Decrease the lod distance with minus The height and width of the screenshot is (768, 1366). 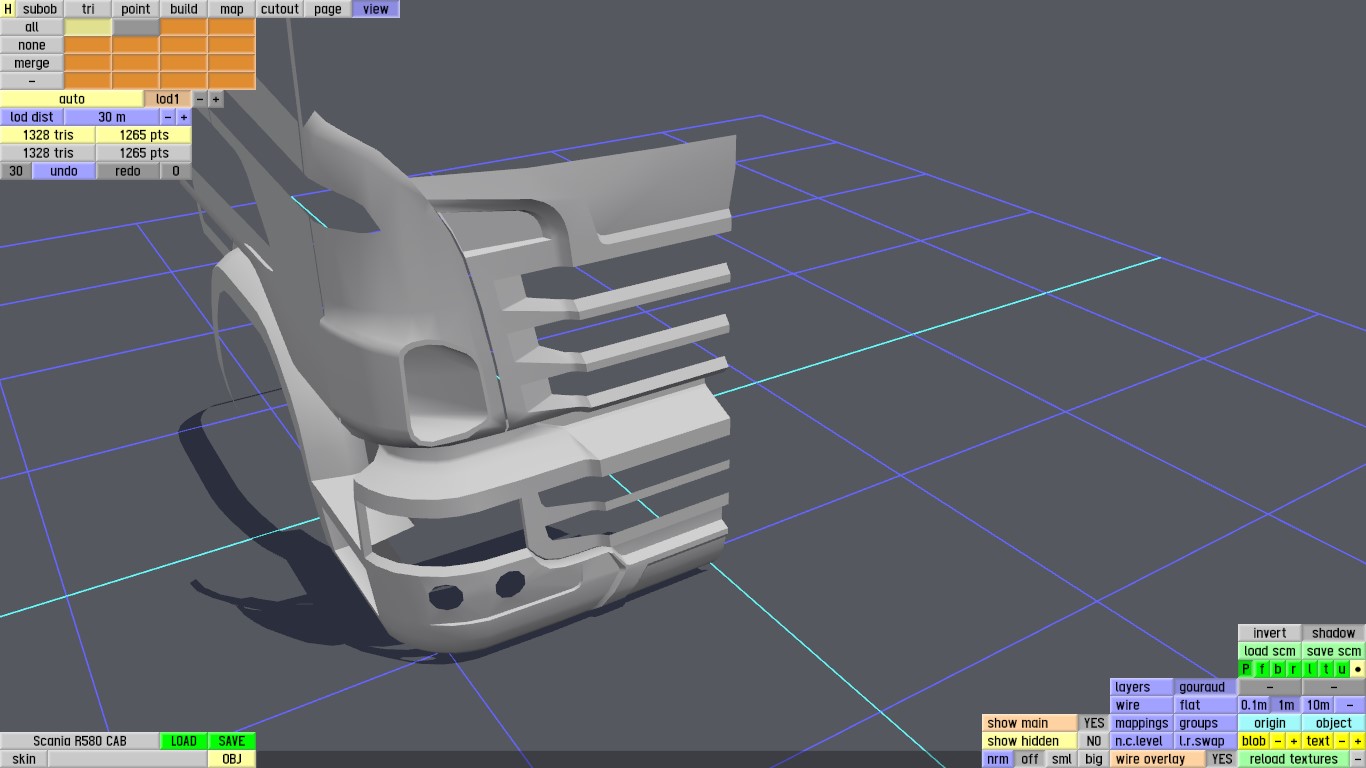pos(168,117)
